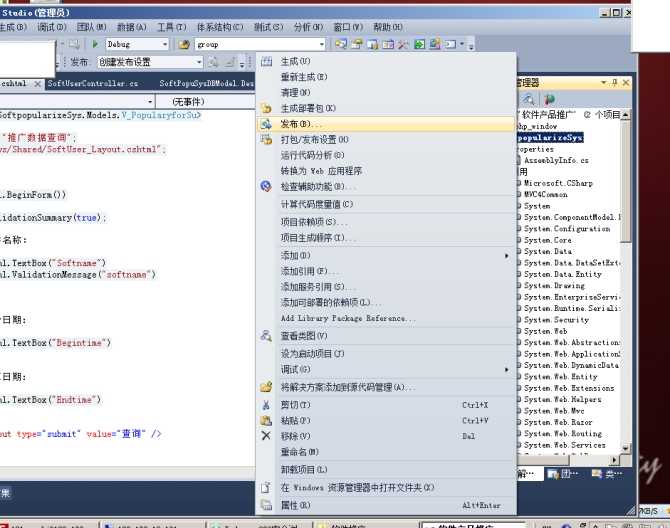Click the Build icon in the context menu
The width and height of the screenshot is (670, 528).
click(x=266, y=62)
